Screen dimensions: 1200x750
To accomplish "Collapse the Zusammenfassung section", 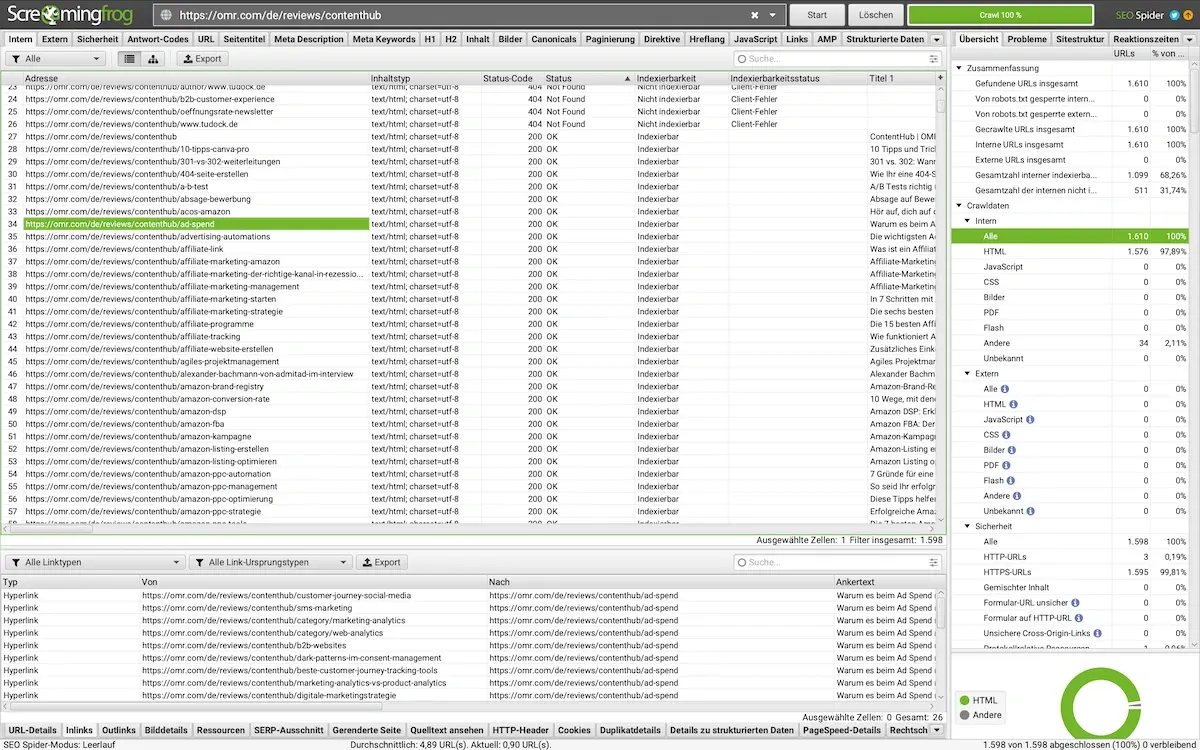I will (x=959, y=68).
